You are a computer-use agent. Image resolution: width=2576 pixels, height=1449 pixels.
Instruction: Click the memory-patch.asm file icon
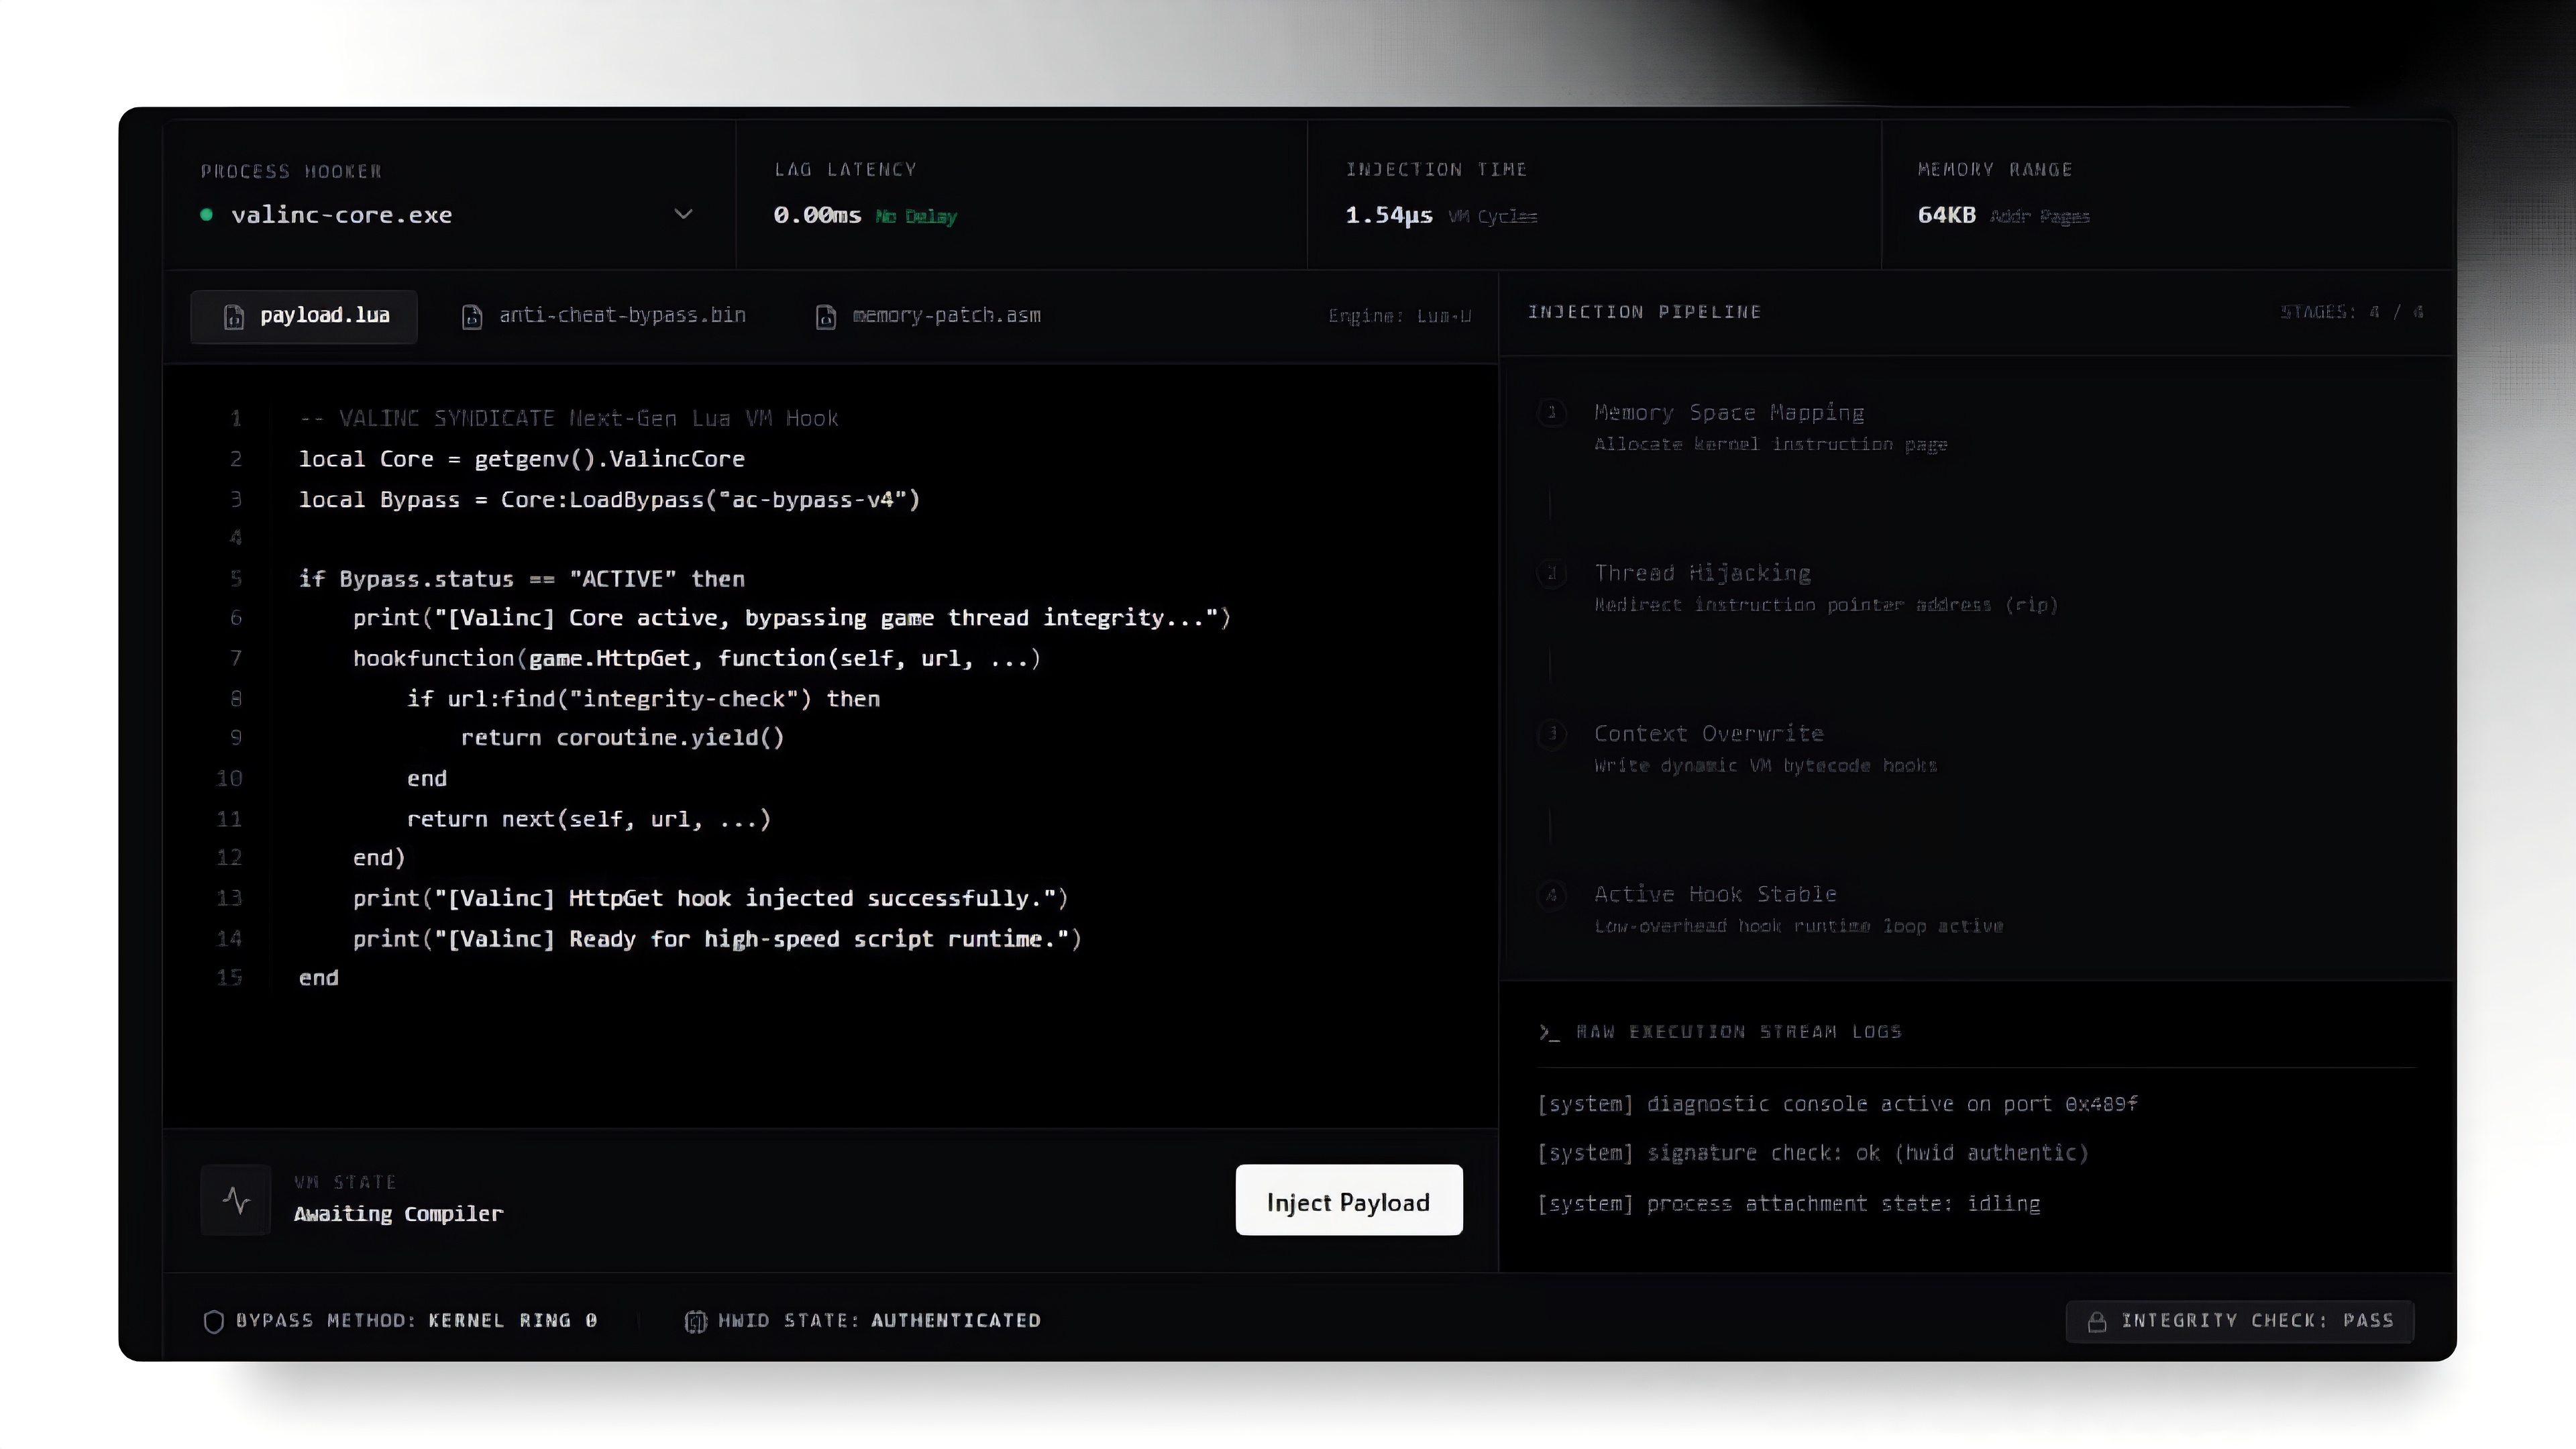(826, 317)
